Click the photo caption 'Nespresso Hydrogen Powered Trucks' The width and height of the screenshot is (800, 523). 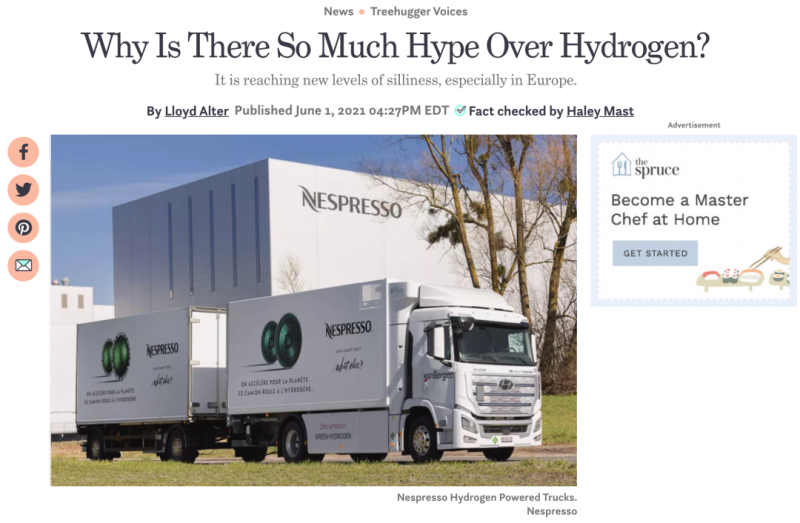487,497
